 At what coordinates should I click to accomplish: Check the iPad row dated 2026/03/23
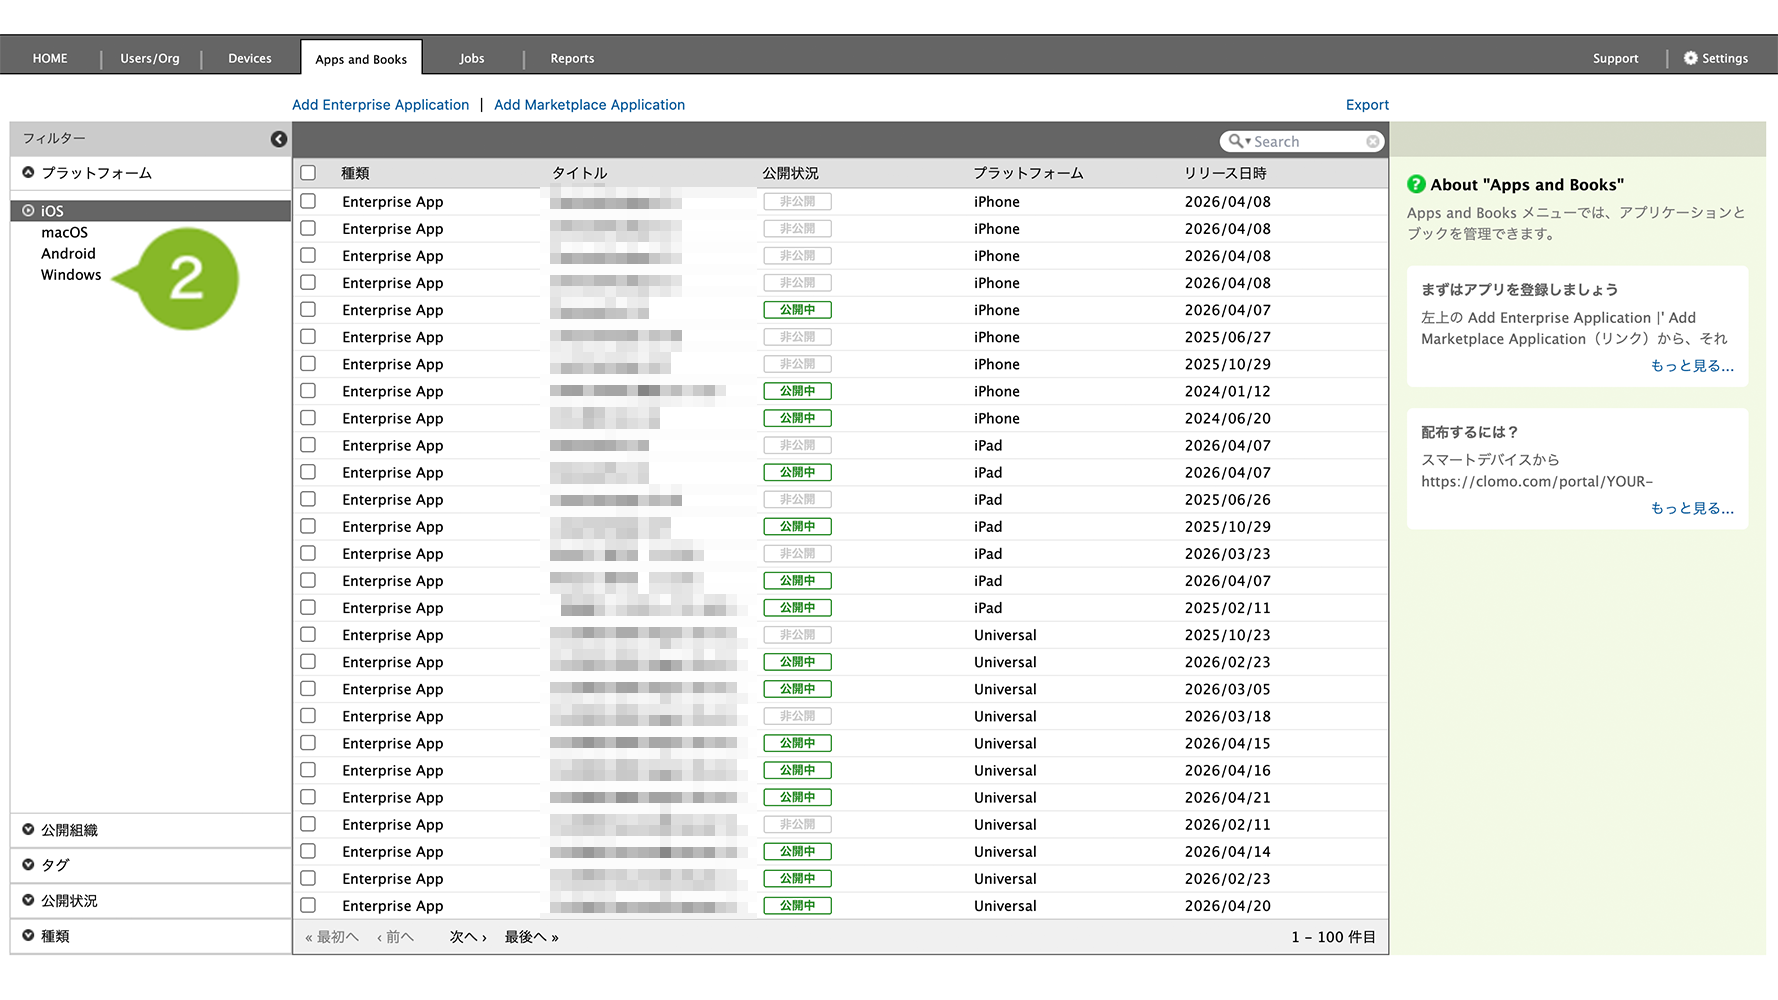point(308,553)
